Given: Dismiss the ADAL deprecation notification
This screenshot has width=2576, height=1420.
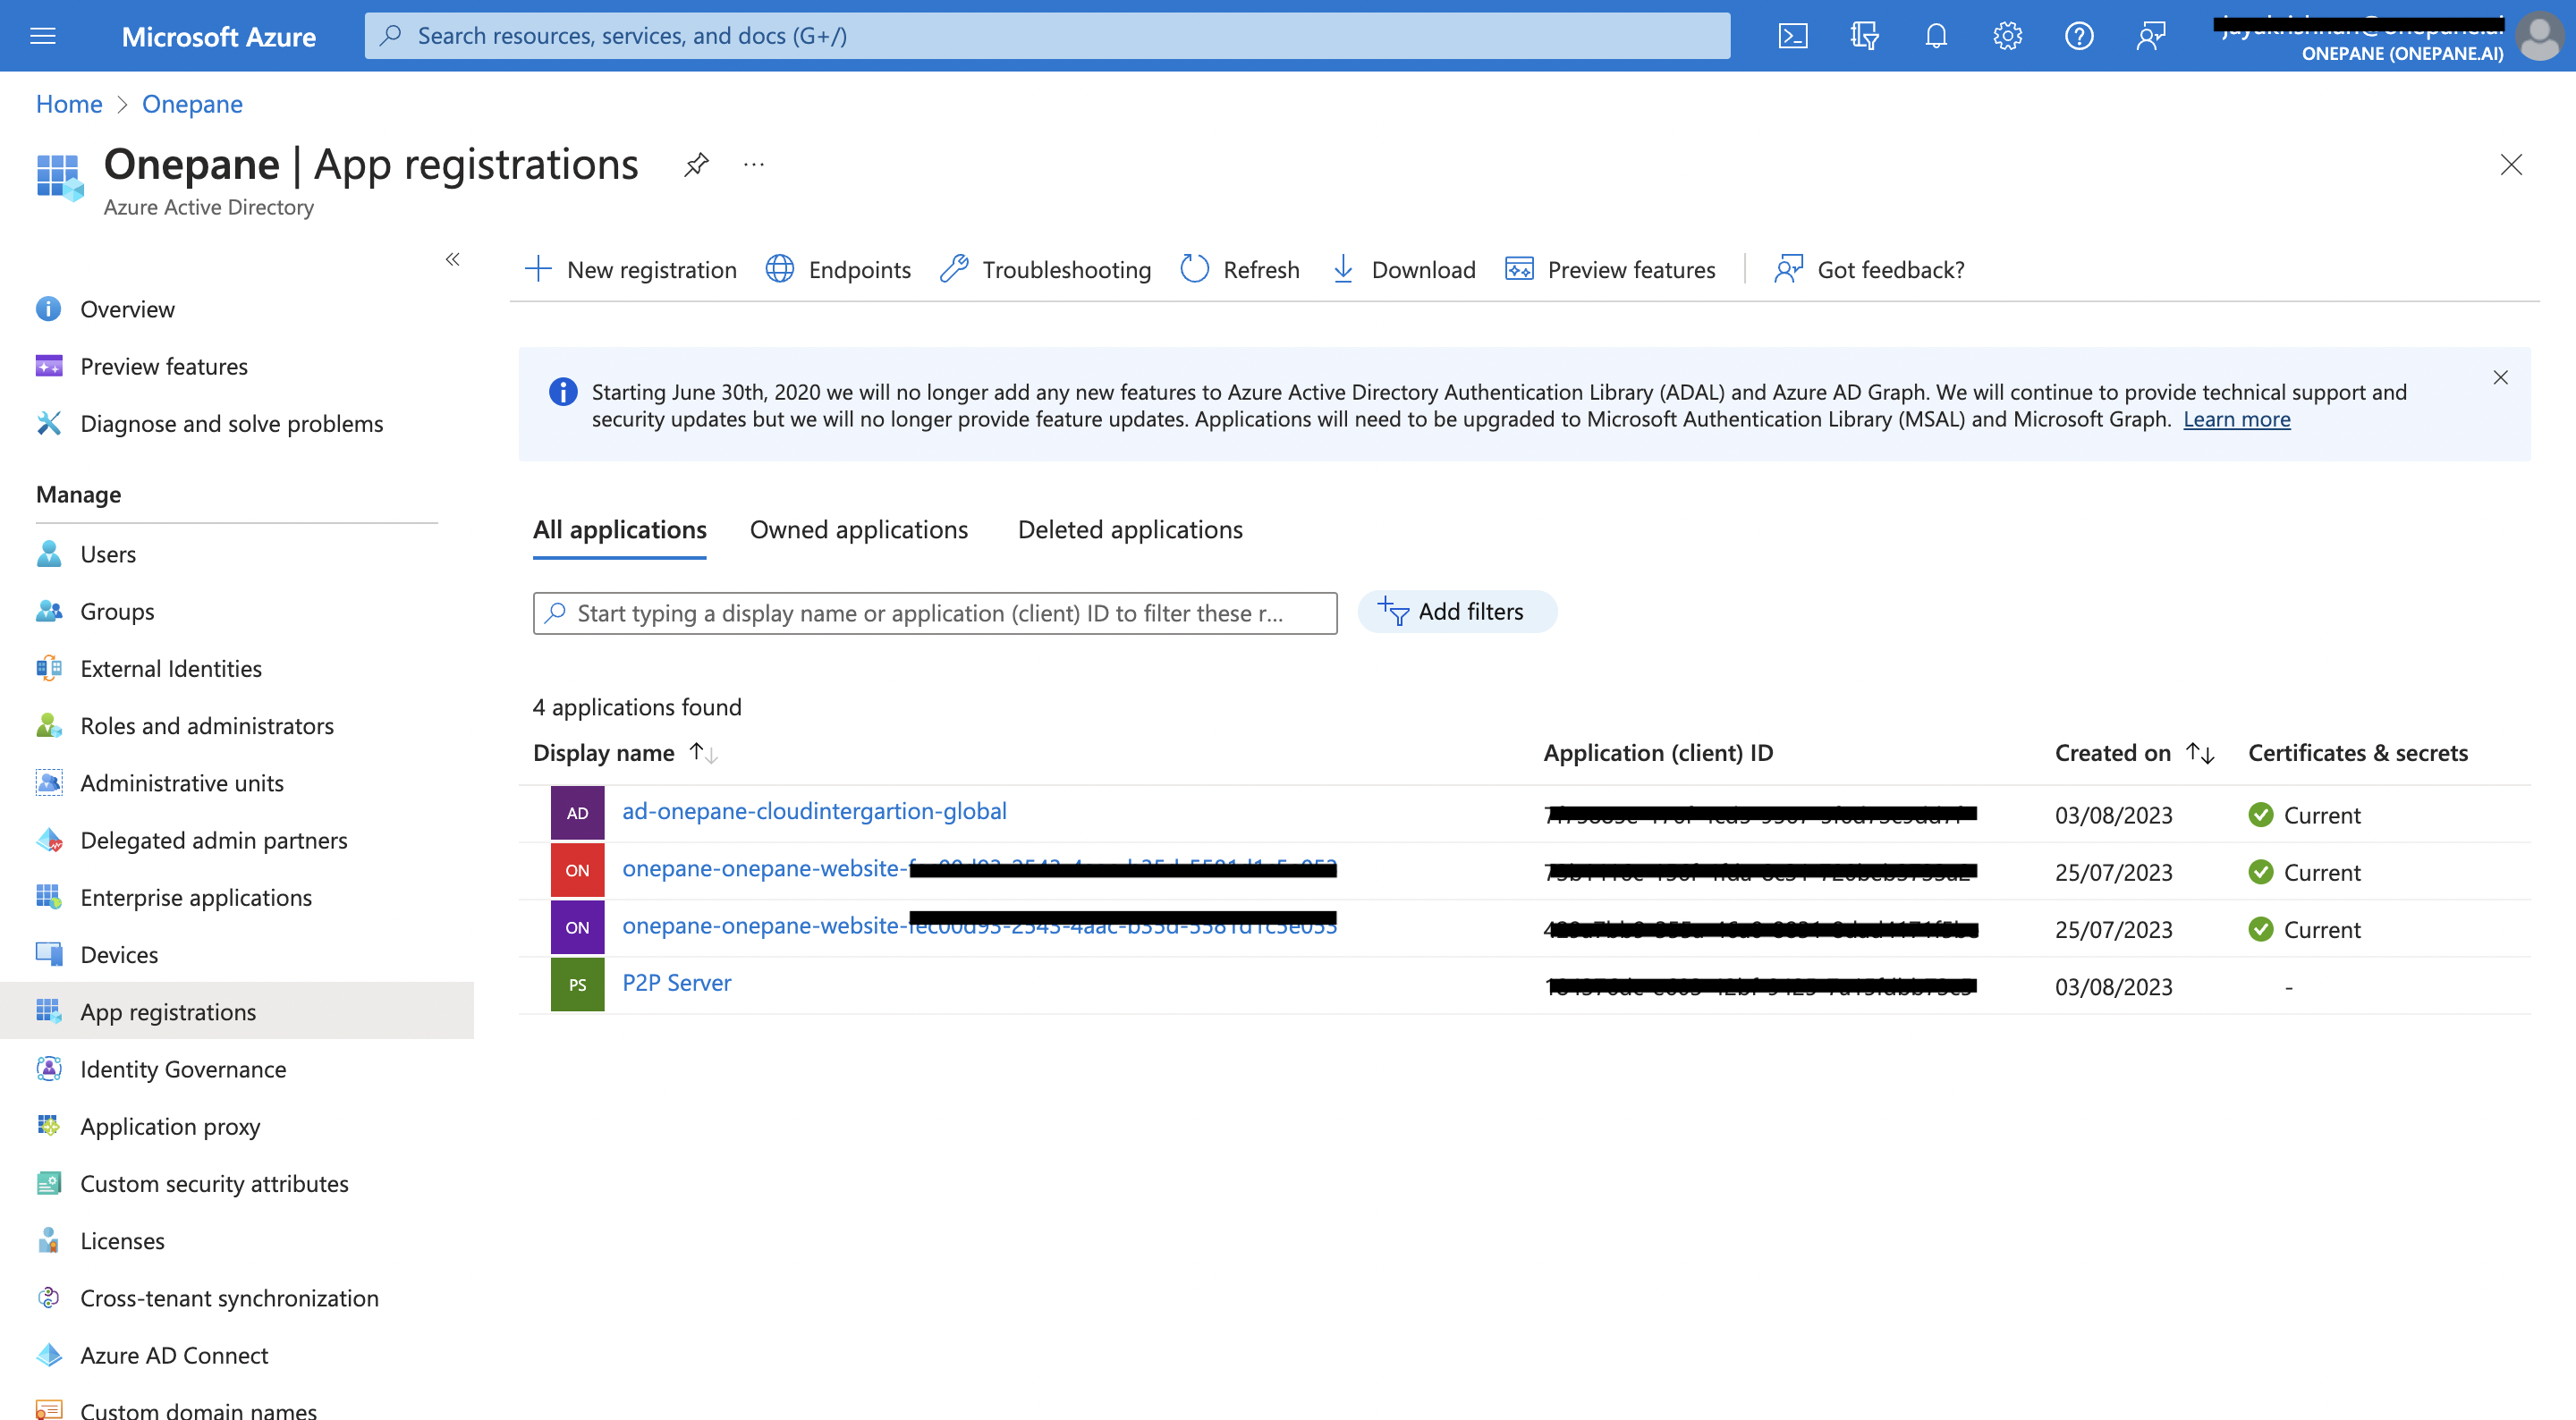Looking at the screenshot, I should coord(2501,376).
